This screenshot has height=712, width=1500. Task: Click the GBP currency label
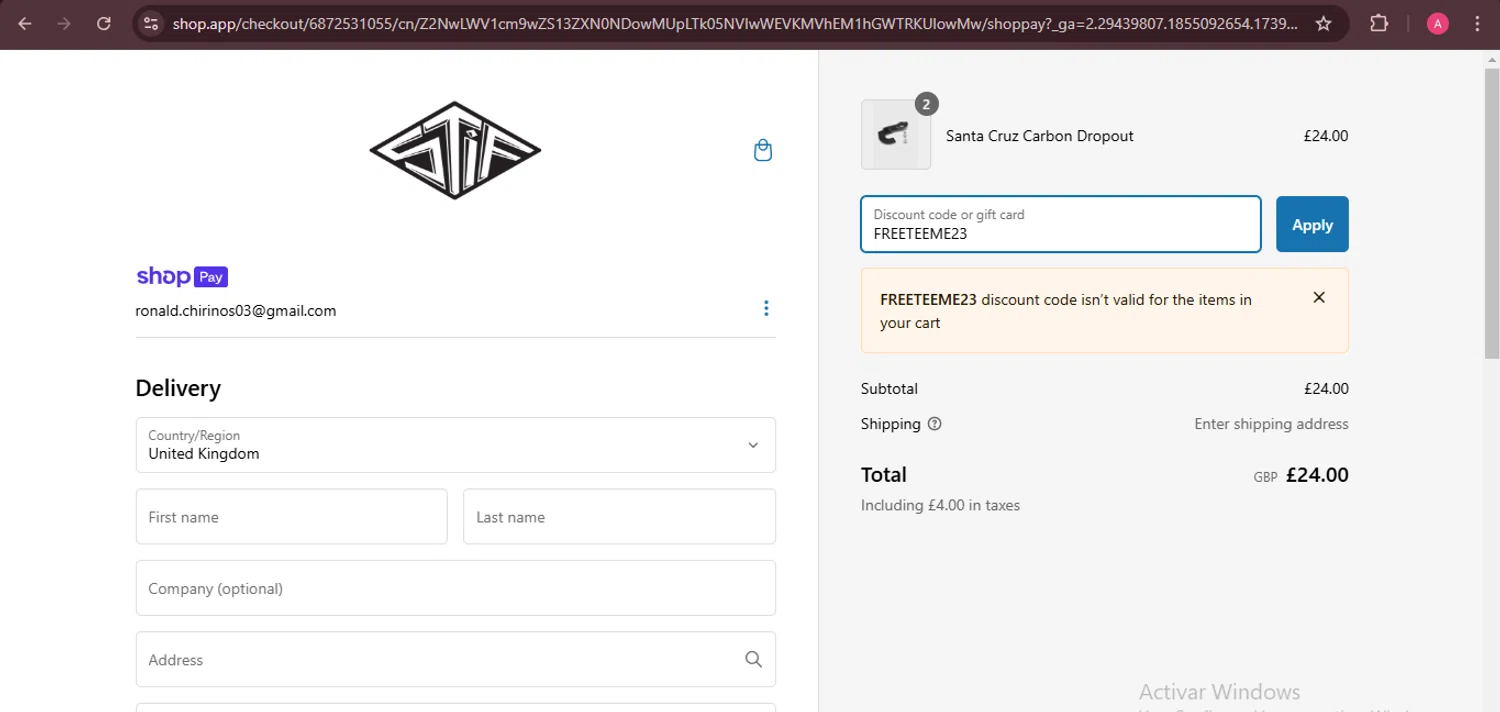pos(1265,478)
